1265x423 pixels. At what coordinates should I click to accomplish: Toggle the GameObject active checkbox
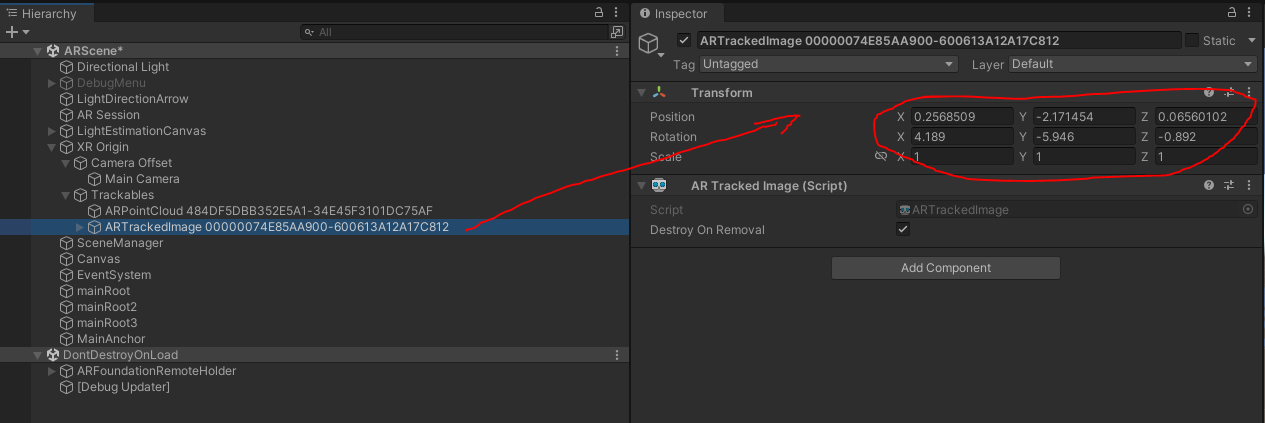coord(684,41)
